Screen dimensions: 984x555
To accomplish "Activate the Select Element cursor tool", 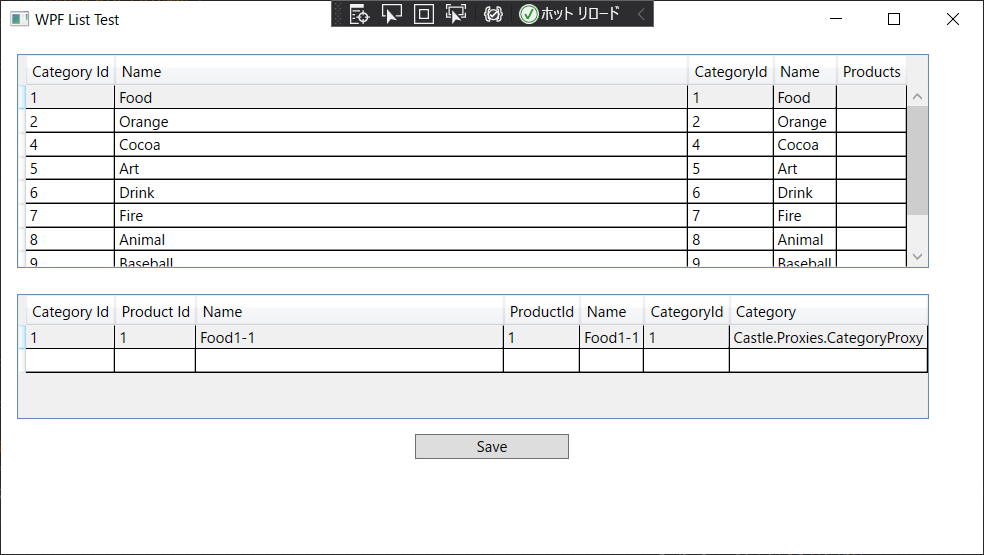I will (392, 14).
